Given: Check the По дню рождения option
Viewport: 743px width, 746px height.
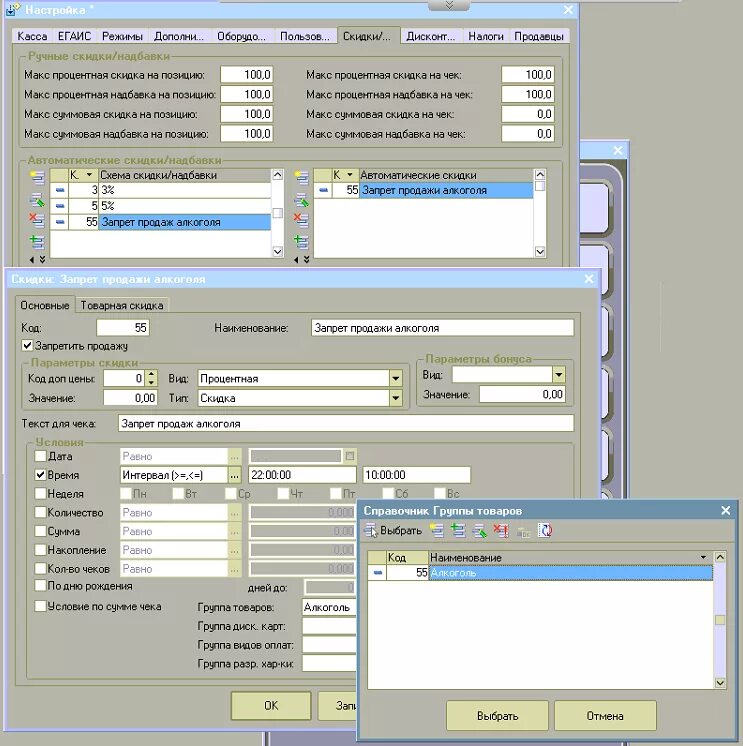Looking at the screenshot, I should pos(40,585).
